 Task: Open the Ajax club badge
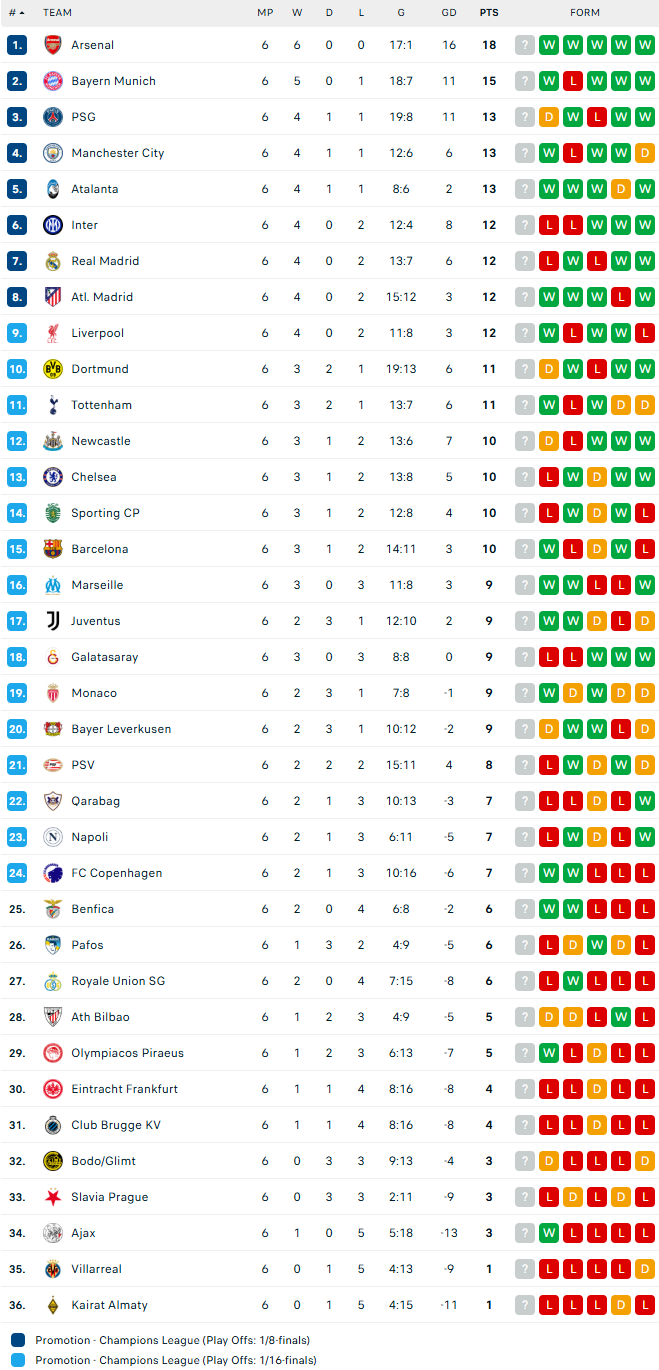(x=53, y=1233)
